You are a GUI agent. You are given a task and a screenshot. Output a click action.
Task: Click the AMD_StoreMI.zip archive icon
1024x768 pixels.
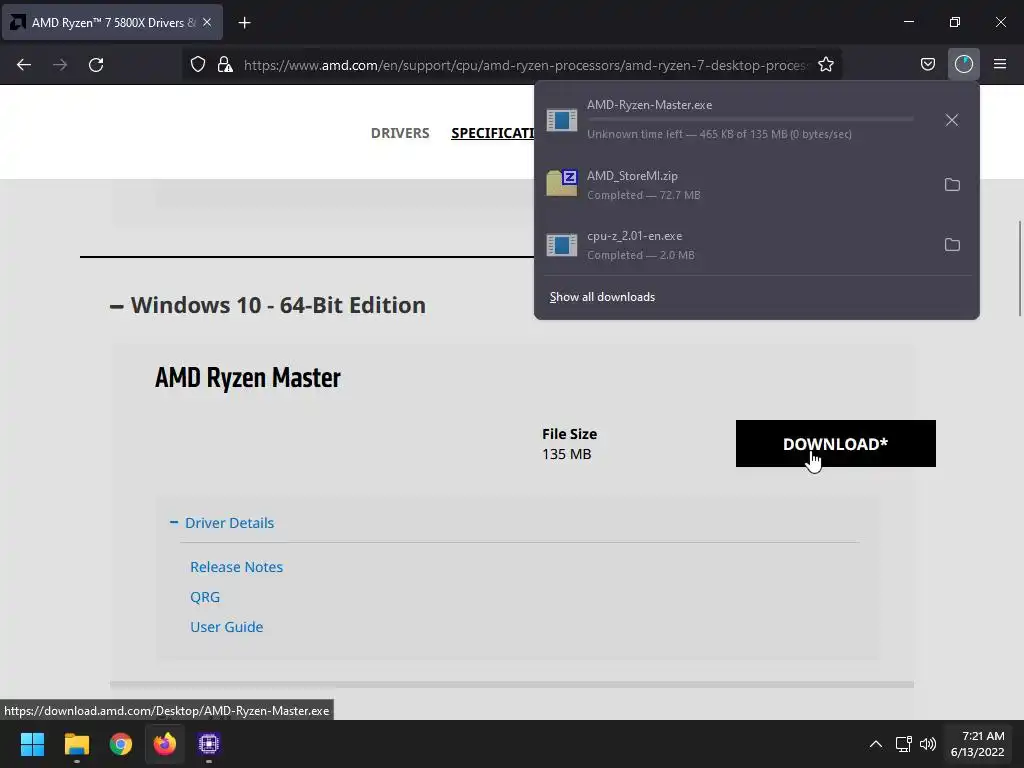point(562,183)
